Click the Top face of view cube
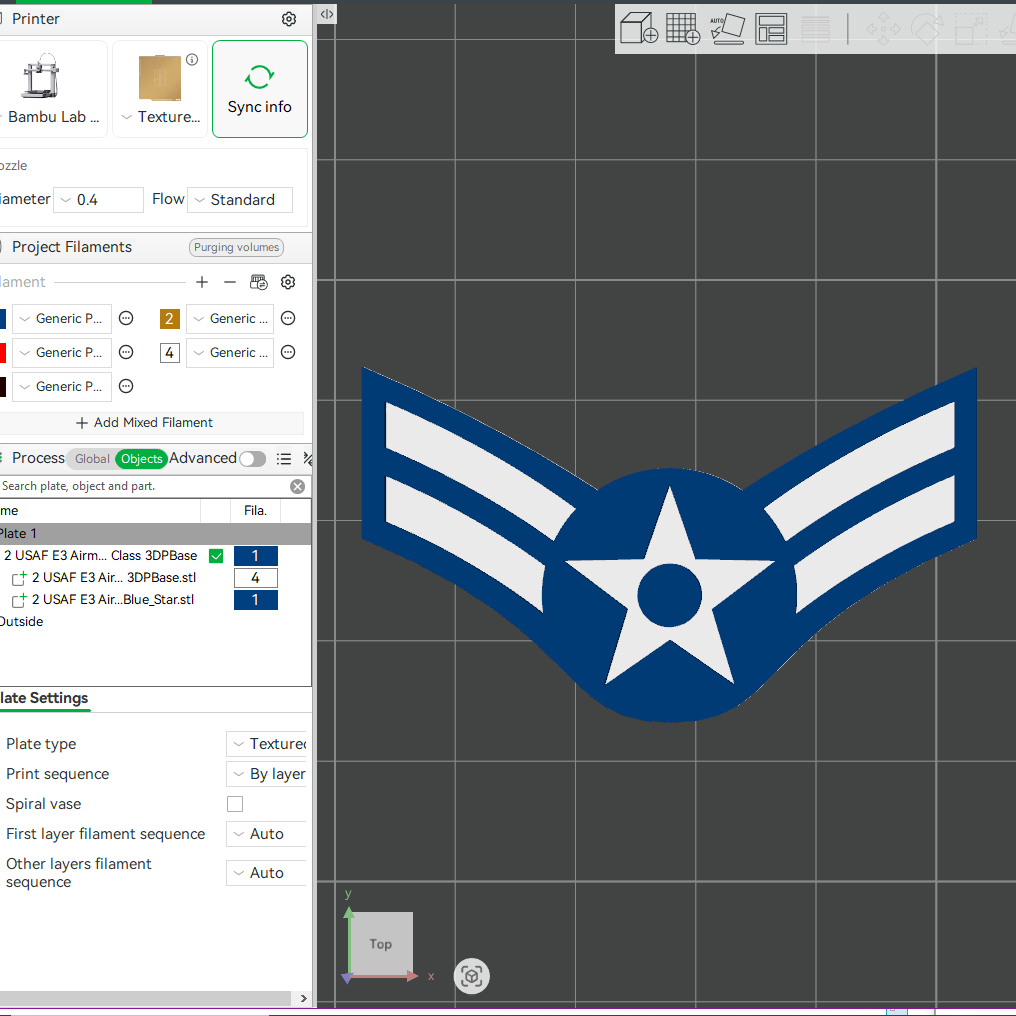This screenshot has height=1016, width=1016. (381, 943)
